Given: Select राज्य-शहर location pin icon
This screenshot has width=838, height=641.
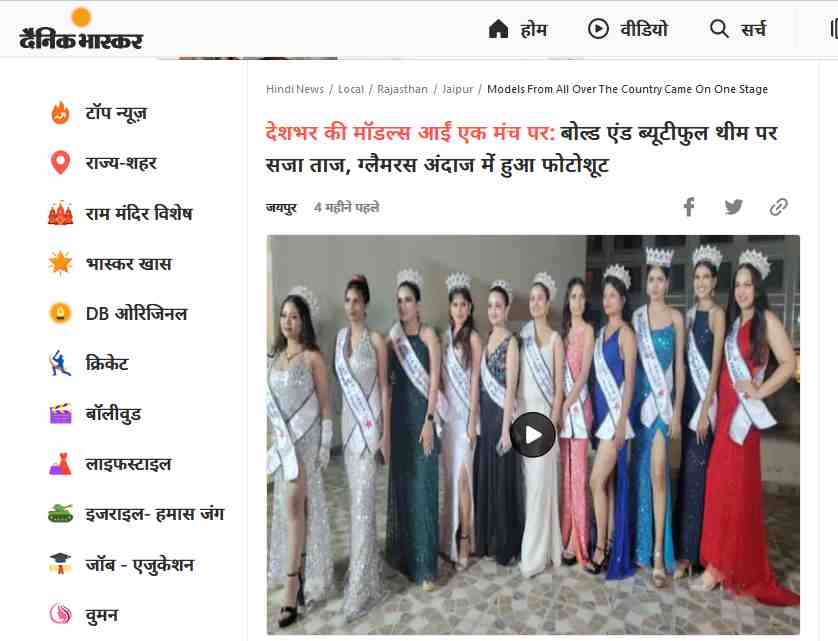Looking at the screenshot, I should click(60, 163).
